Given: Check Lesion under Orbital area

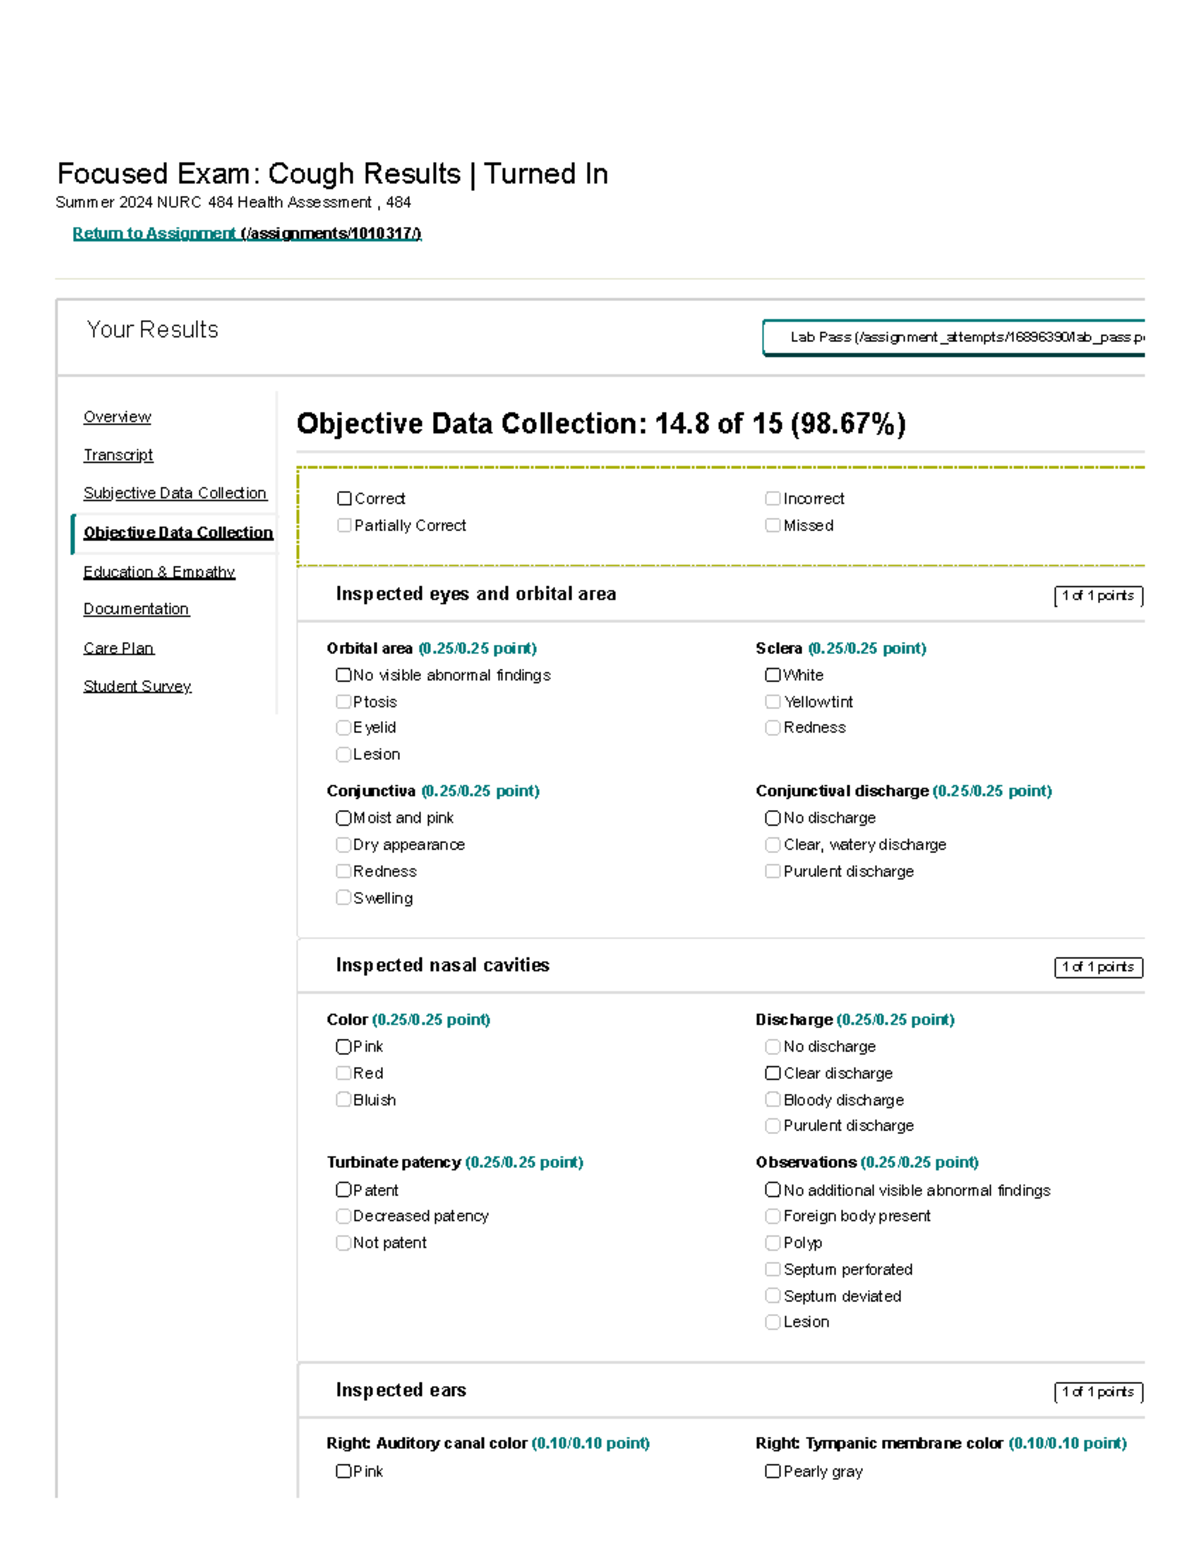Looking at the screenshot, I should (344, 754).
